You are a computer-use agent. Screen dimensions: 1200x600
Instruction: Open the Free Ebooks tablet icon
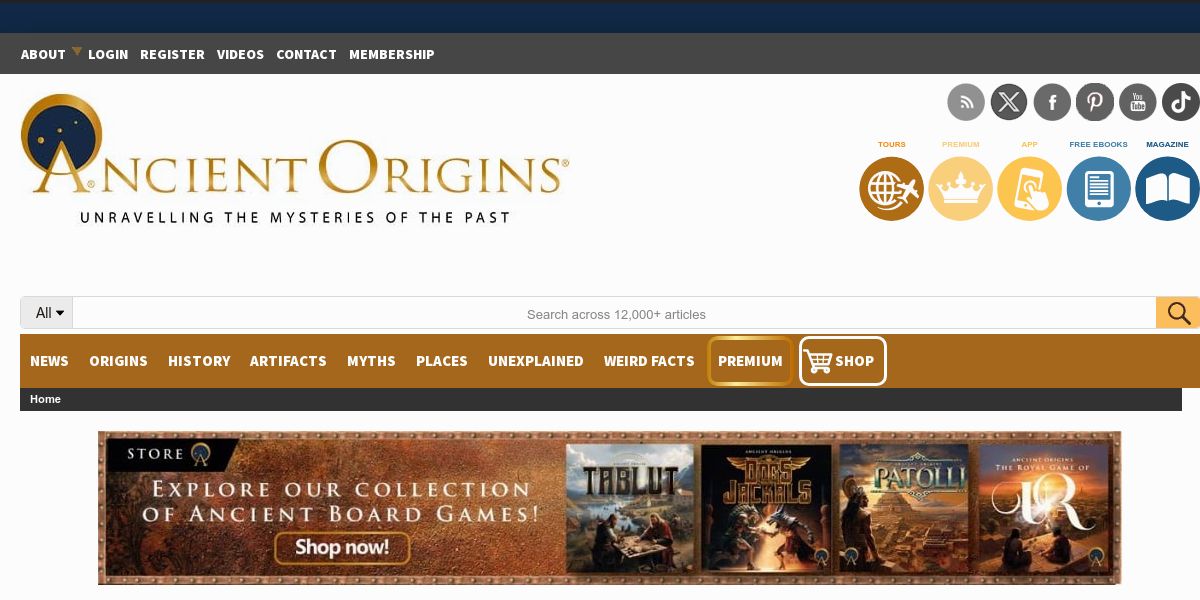click(1099, 188)
